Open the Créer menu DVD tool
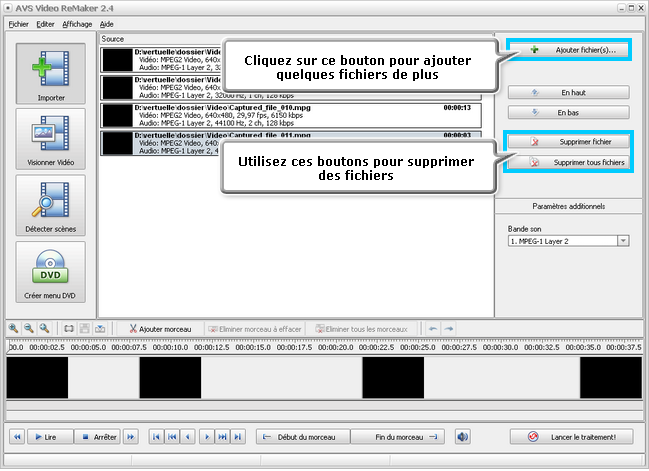Screen dimensions: 649x471 pyautogui.click(x=50, y=272)
